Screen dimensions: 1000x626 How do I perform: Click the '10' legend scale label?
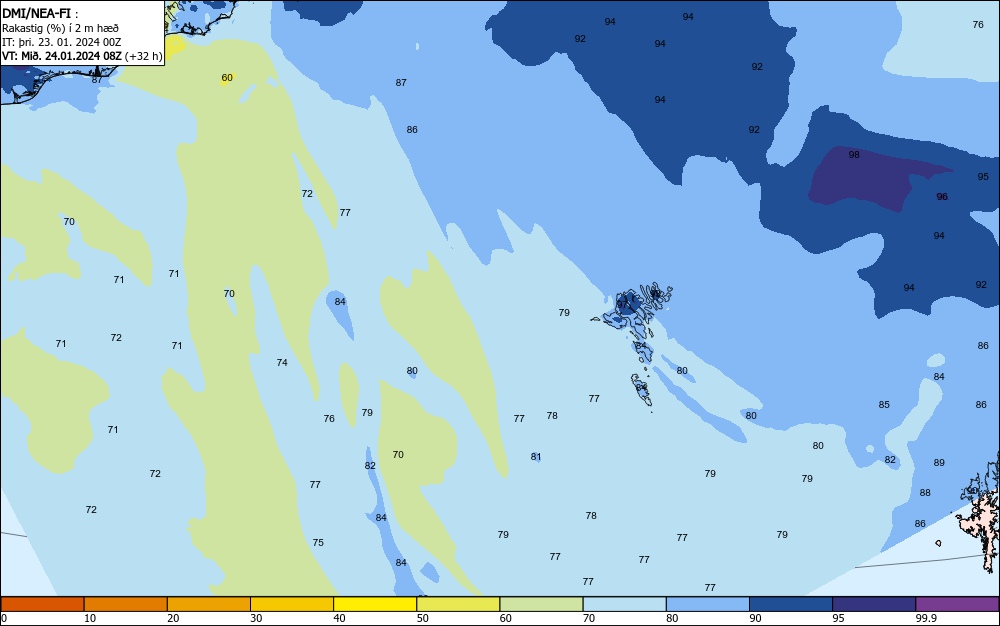tap(90, 618)
